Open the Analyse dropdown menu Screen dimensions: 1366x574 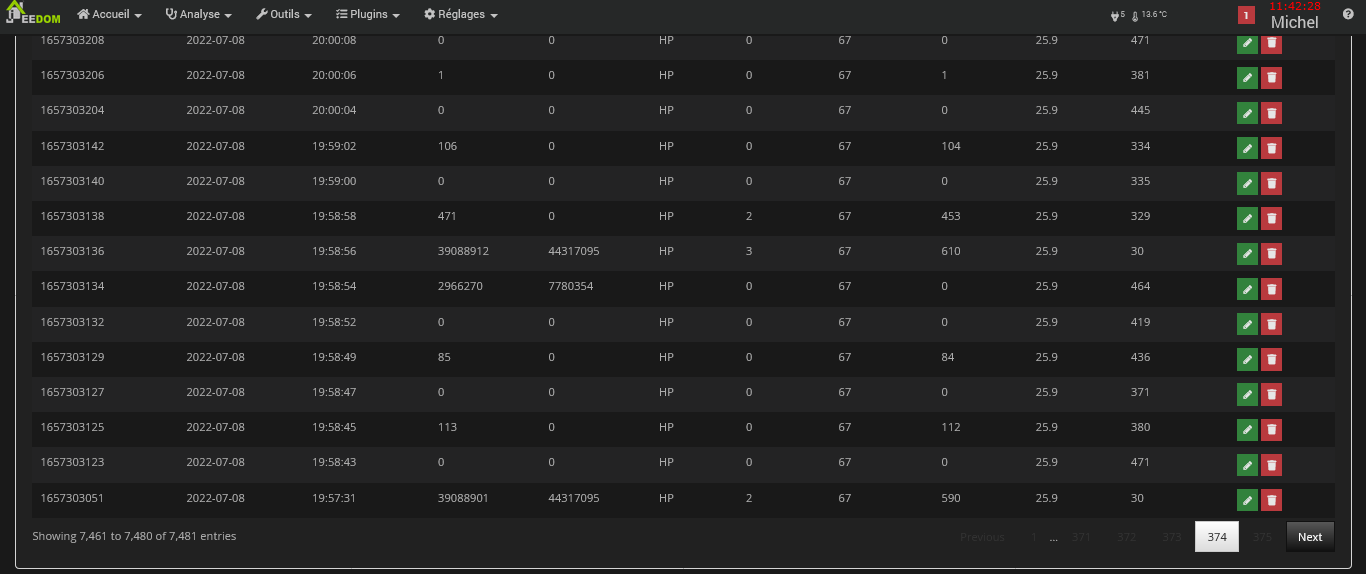pos(199,15)
